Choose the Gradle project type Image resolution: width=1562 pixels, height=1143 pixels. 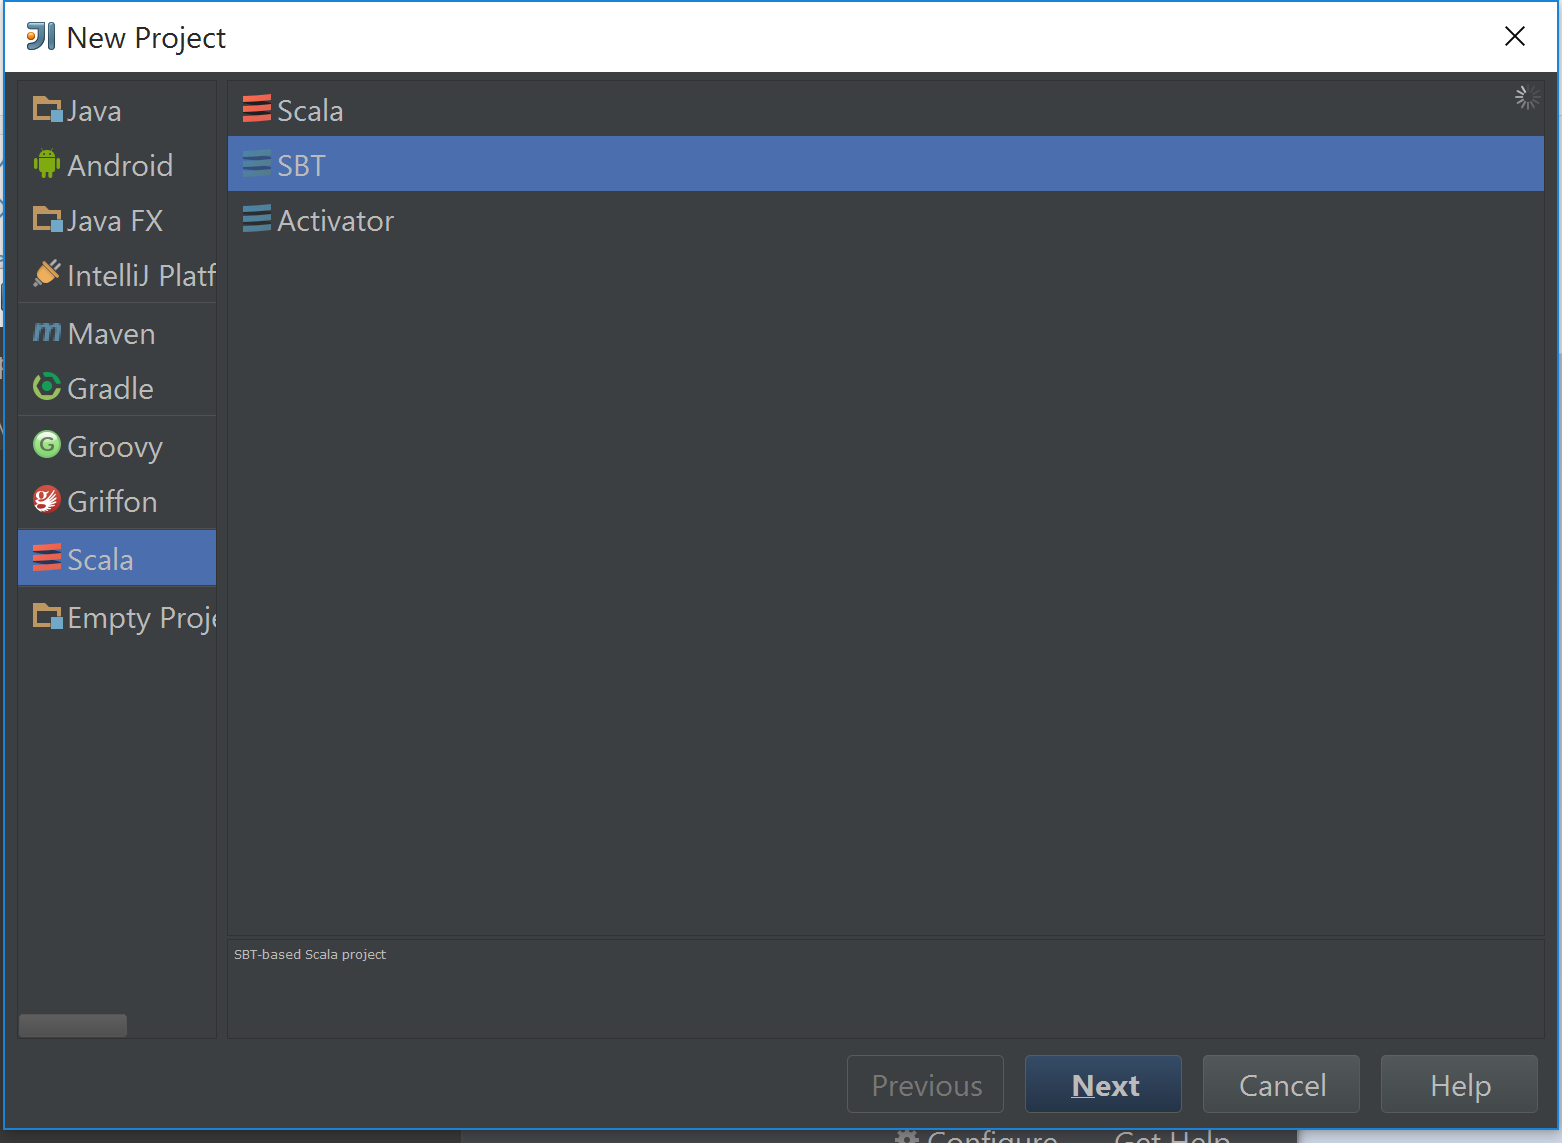coord(117,388)
